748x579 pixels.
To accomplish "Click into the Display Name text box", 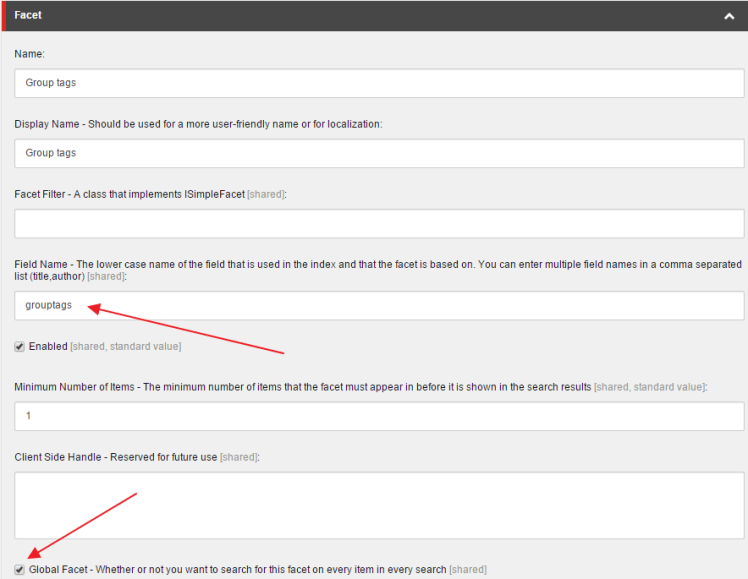I will [379, 153].
